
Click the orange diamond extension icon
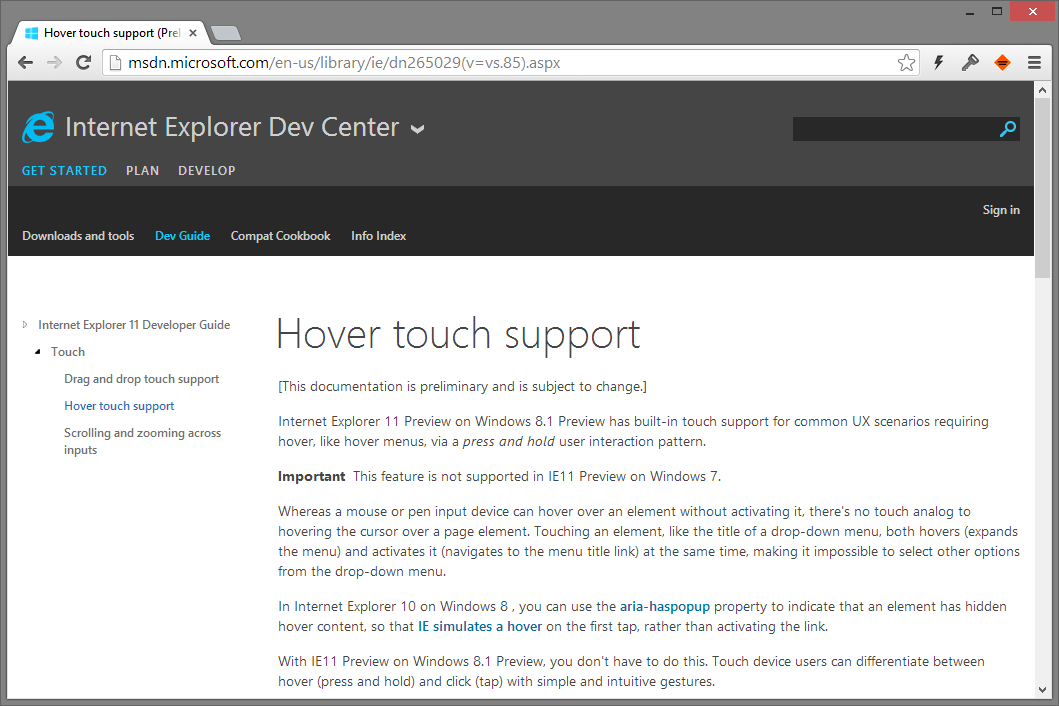(x=1002, y=62)
